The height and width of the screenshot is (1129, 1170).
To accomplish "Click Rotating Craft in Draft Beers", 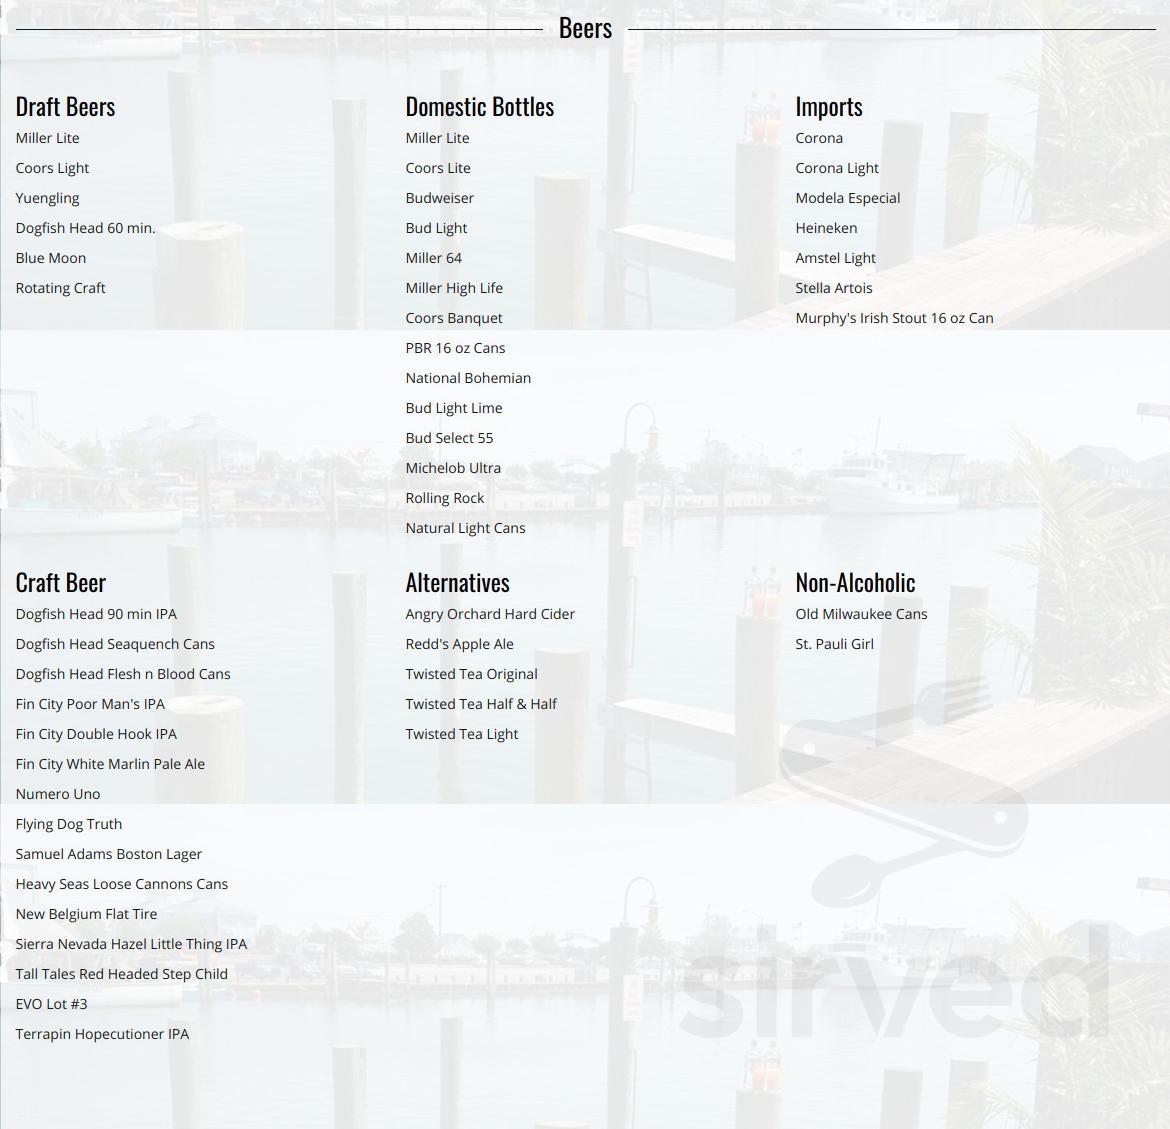I will point(60,288).
